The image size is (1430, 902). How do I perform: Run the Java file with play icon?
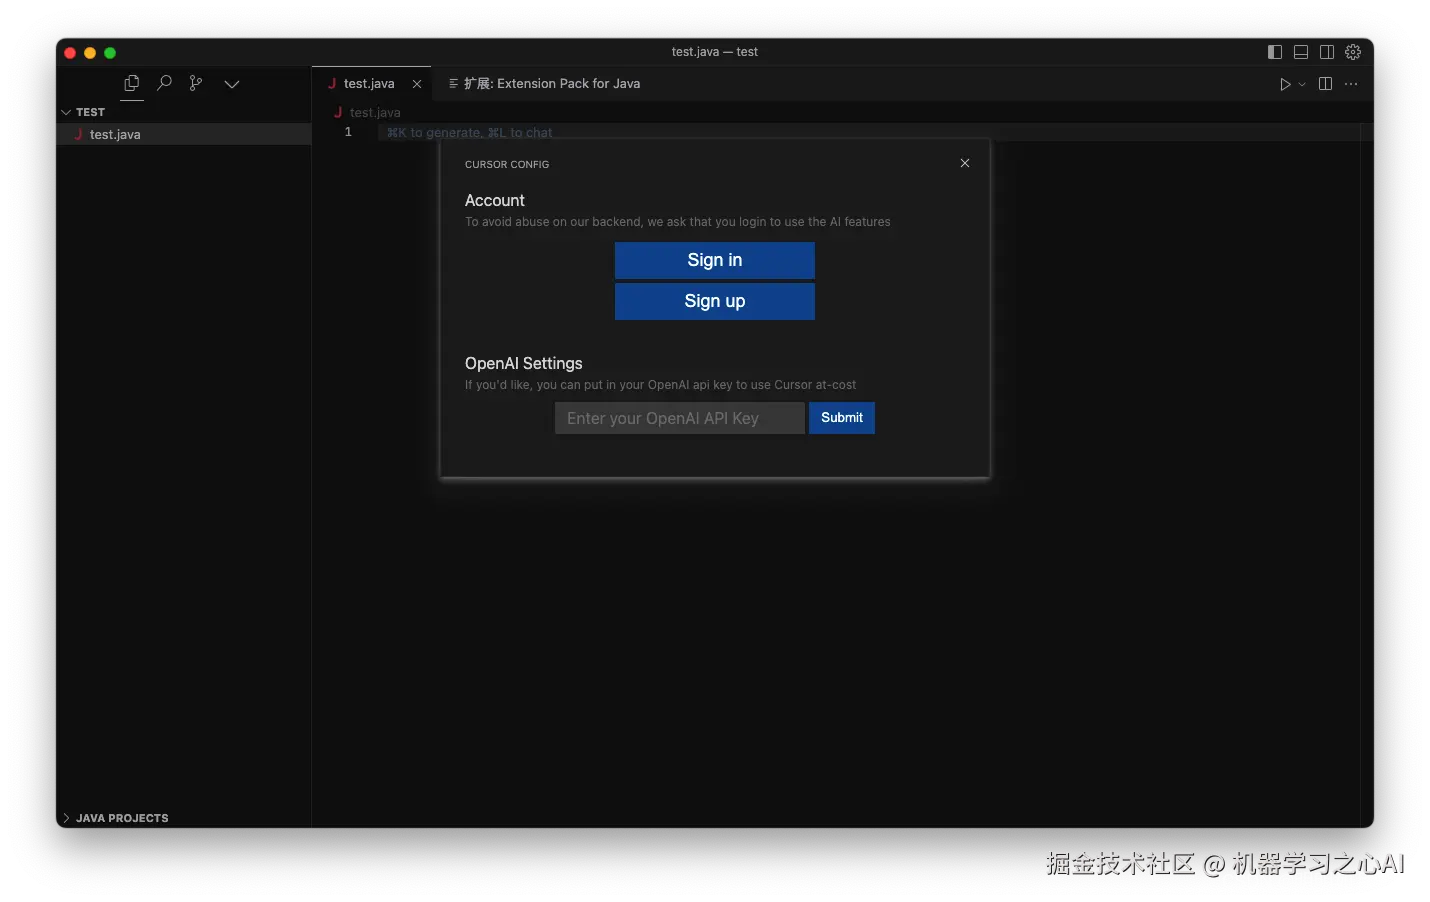(x=1285, y=84)
